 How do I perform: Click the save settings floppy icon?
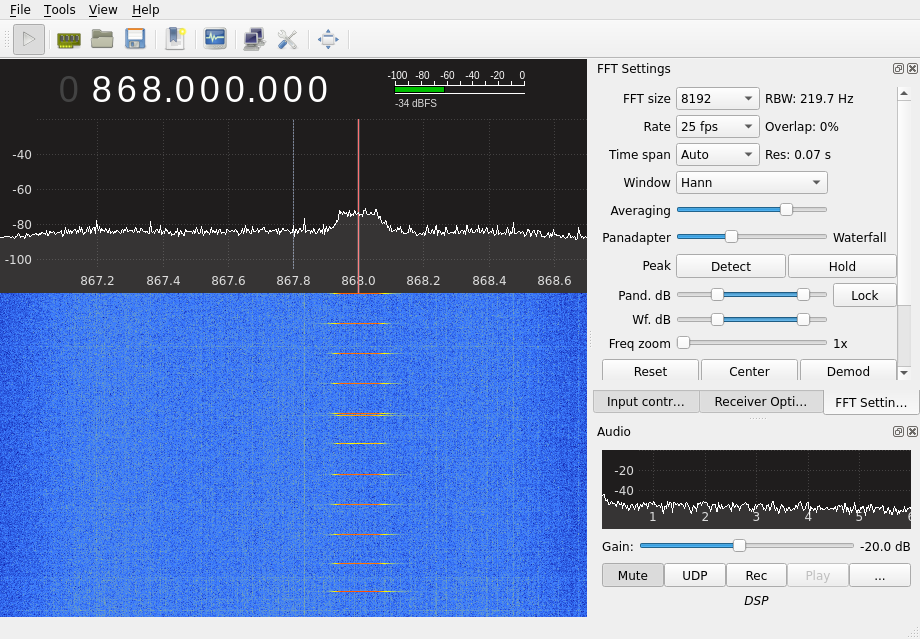(x=135, y=39)
